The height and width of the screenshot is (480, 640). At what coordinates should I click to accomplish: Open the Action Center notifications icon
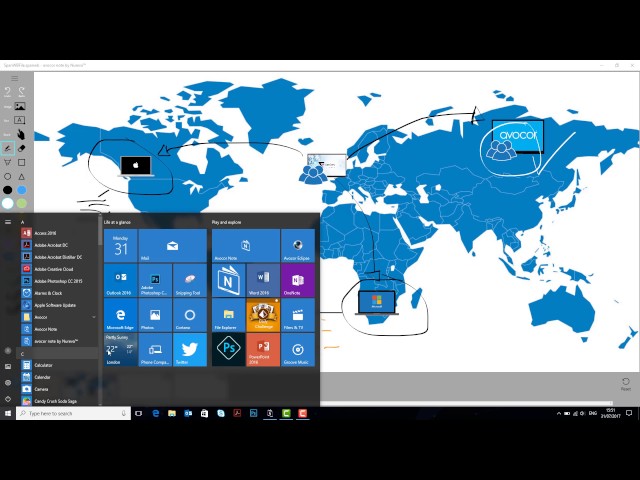point(629,413)
